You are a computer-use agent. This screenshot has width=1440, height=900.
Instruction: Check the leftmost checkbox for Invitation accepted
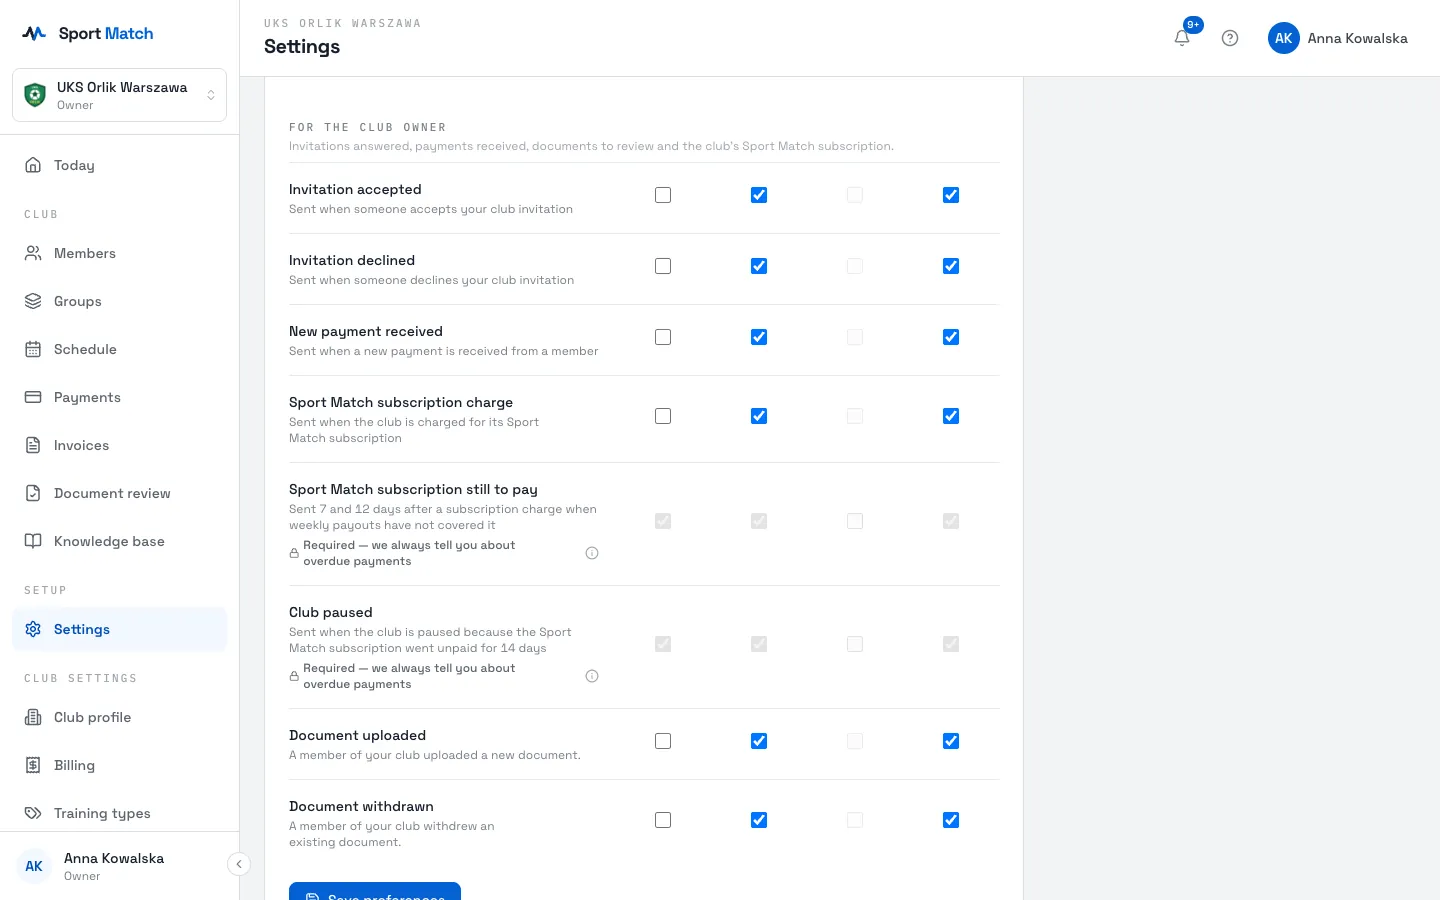click(663, 195)
